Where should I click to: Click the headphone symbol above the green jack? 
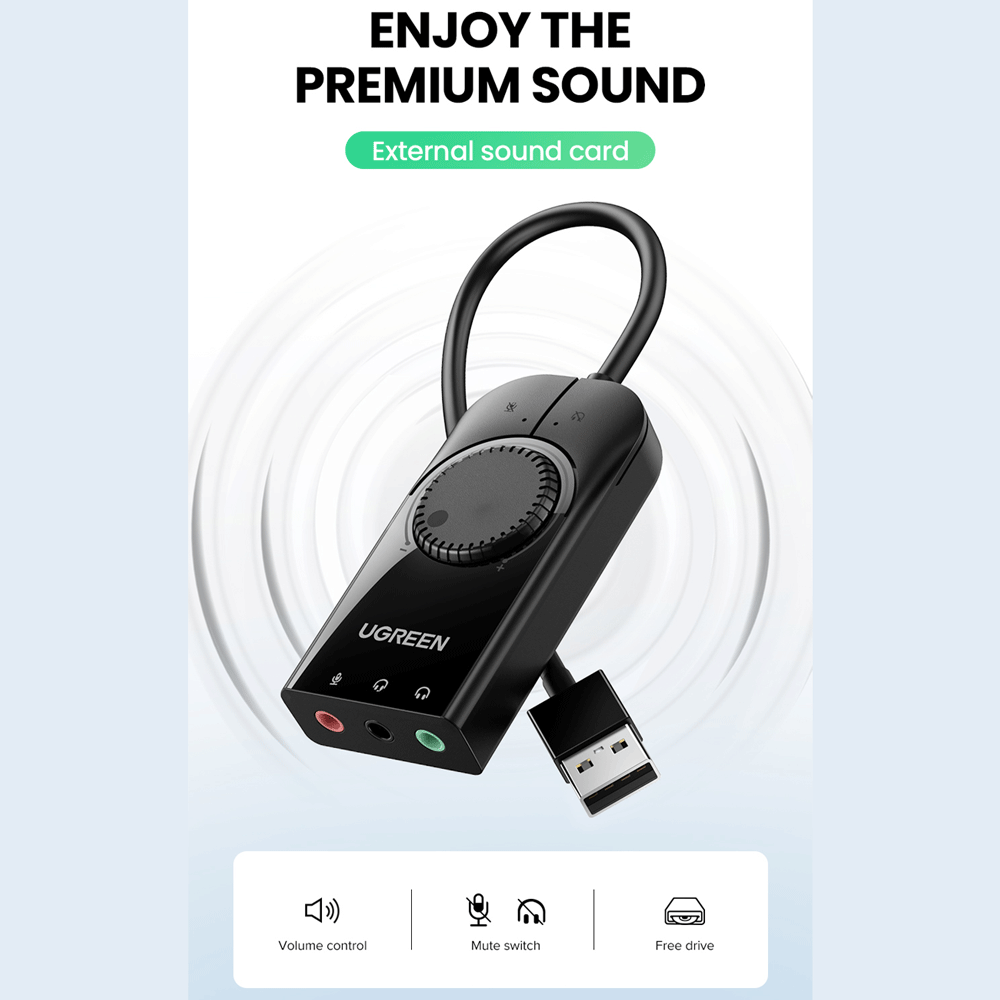422,692
